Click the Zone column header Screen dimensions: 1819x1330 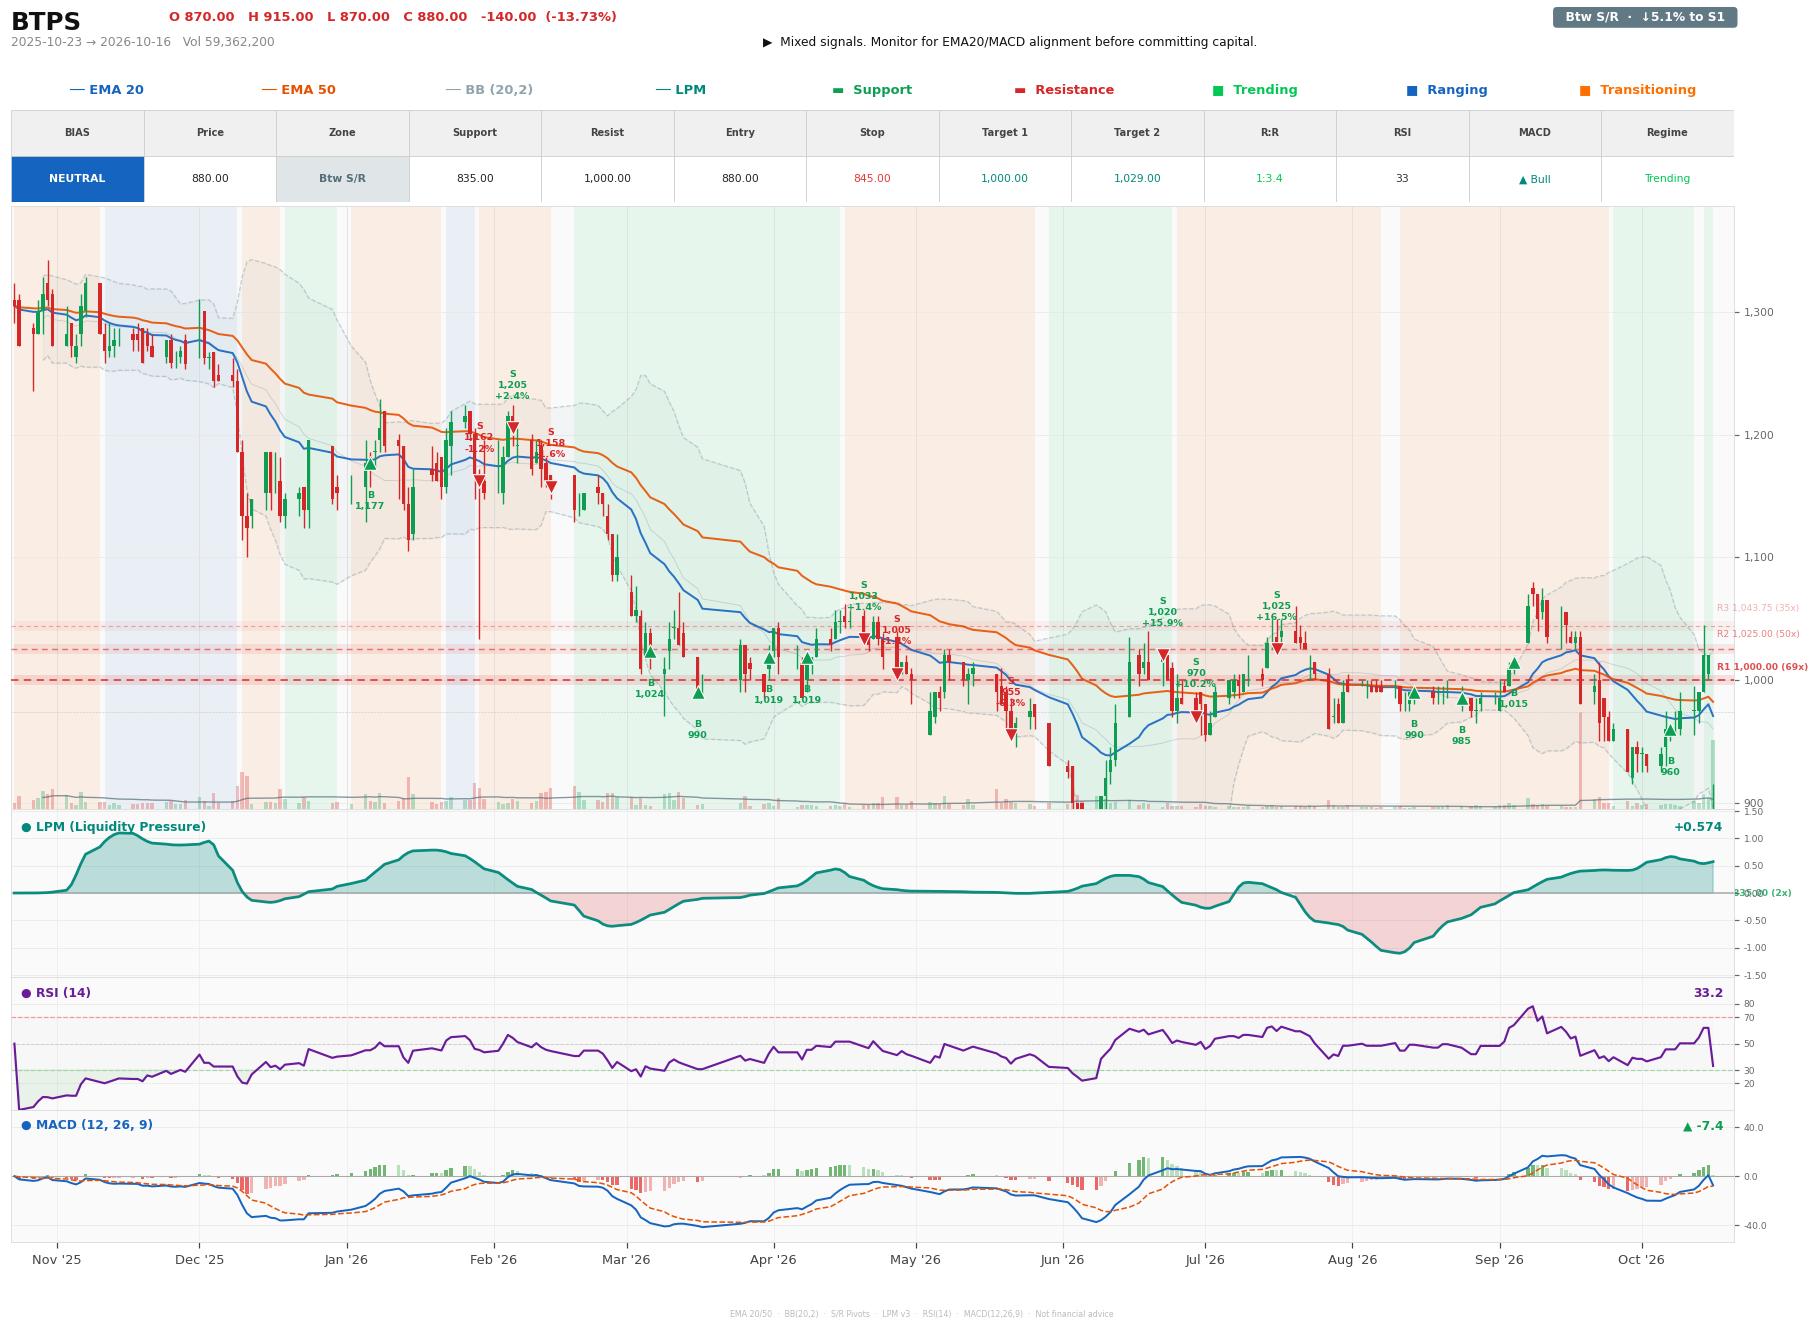(342, 133)
